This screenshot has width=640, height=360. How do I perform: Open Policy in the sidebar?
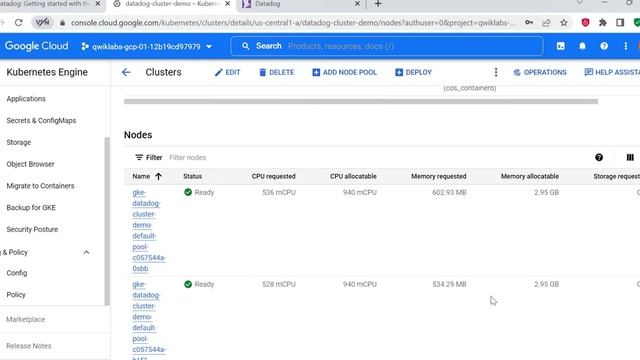[16, 295]
